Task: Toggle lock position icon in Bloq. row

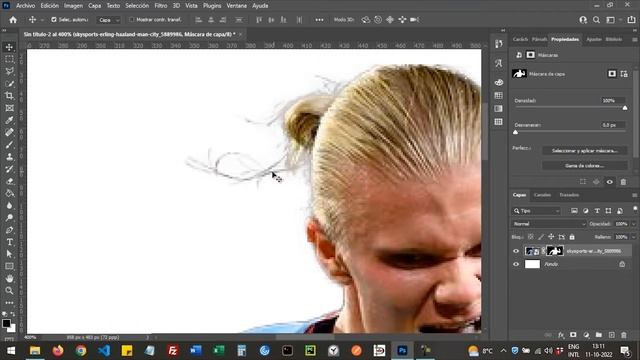Action: click(x=551, y=237)
